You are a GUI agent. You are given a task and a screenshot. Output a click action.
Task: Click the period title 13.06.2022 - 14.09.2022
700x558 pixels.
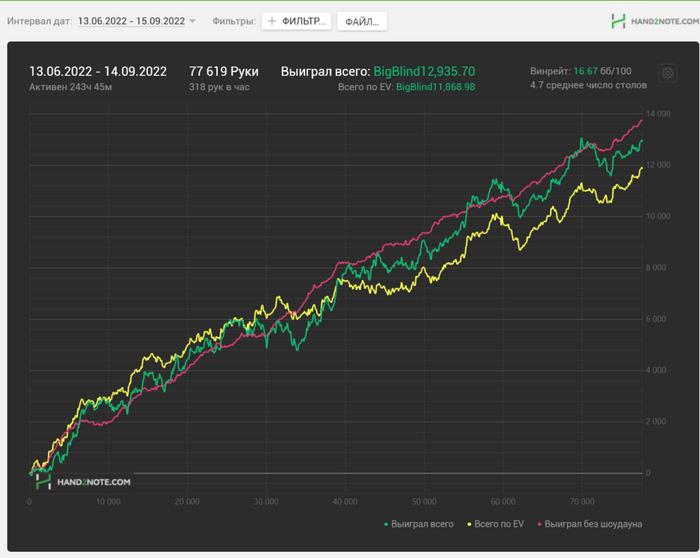(x=98, y=71)
